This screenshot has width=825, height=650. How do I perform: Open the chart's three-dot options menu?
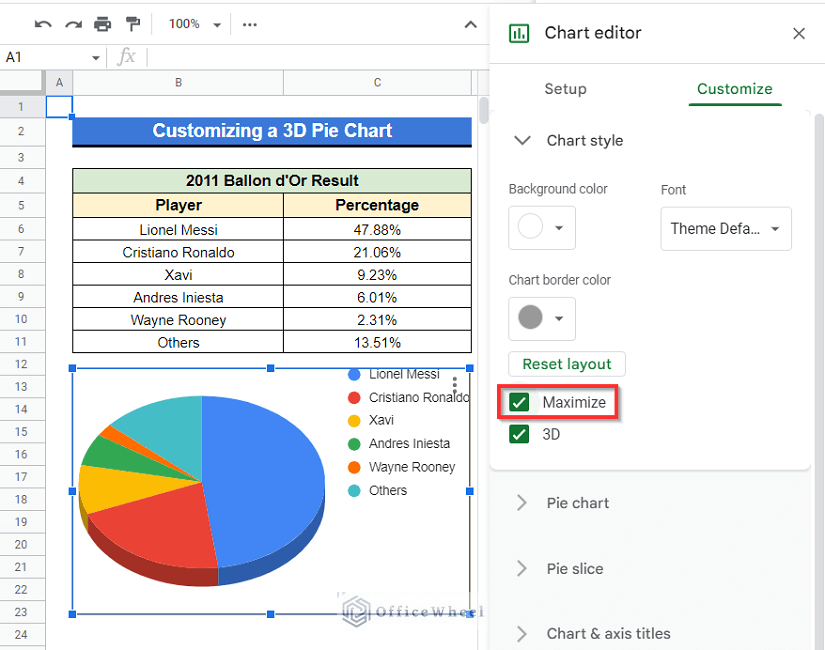pyautogui.click(x=455, y=385)
